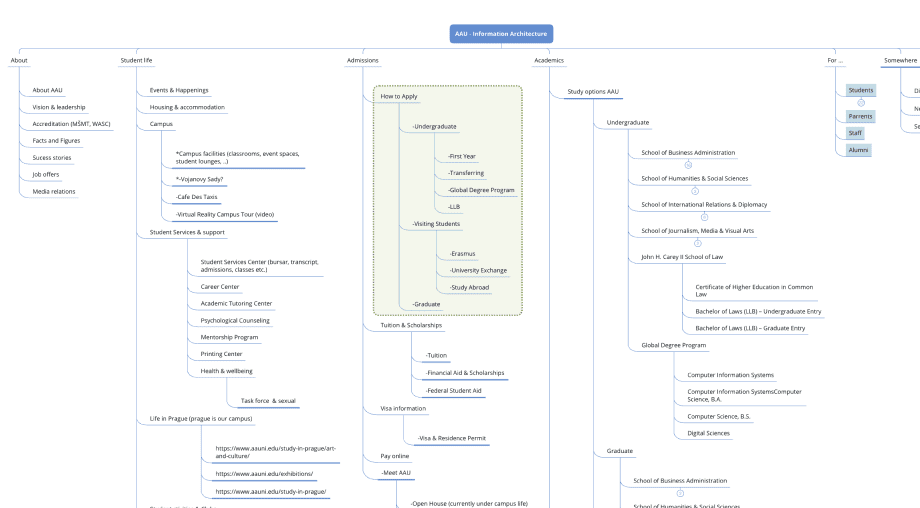Select the -LLB node under How to Apply

tap(454, 207)
